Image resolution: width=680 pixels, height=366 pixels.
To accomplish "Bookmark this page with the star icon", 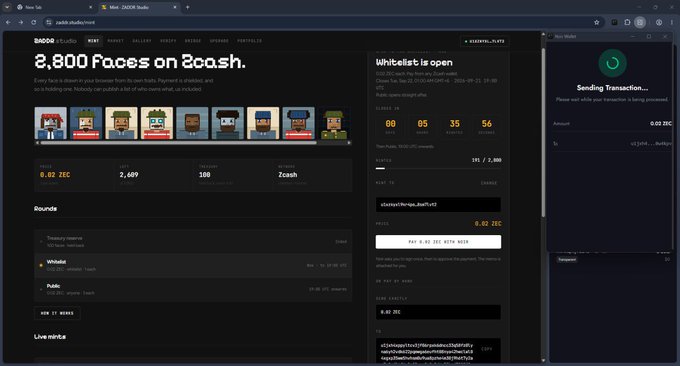I will (x=597, y=22).
